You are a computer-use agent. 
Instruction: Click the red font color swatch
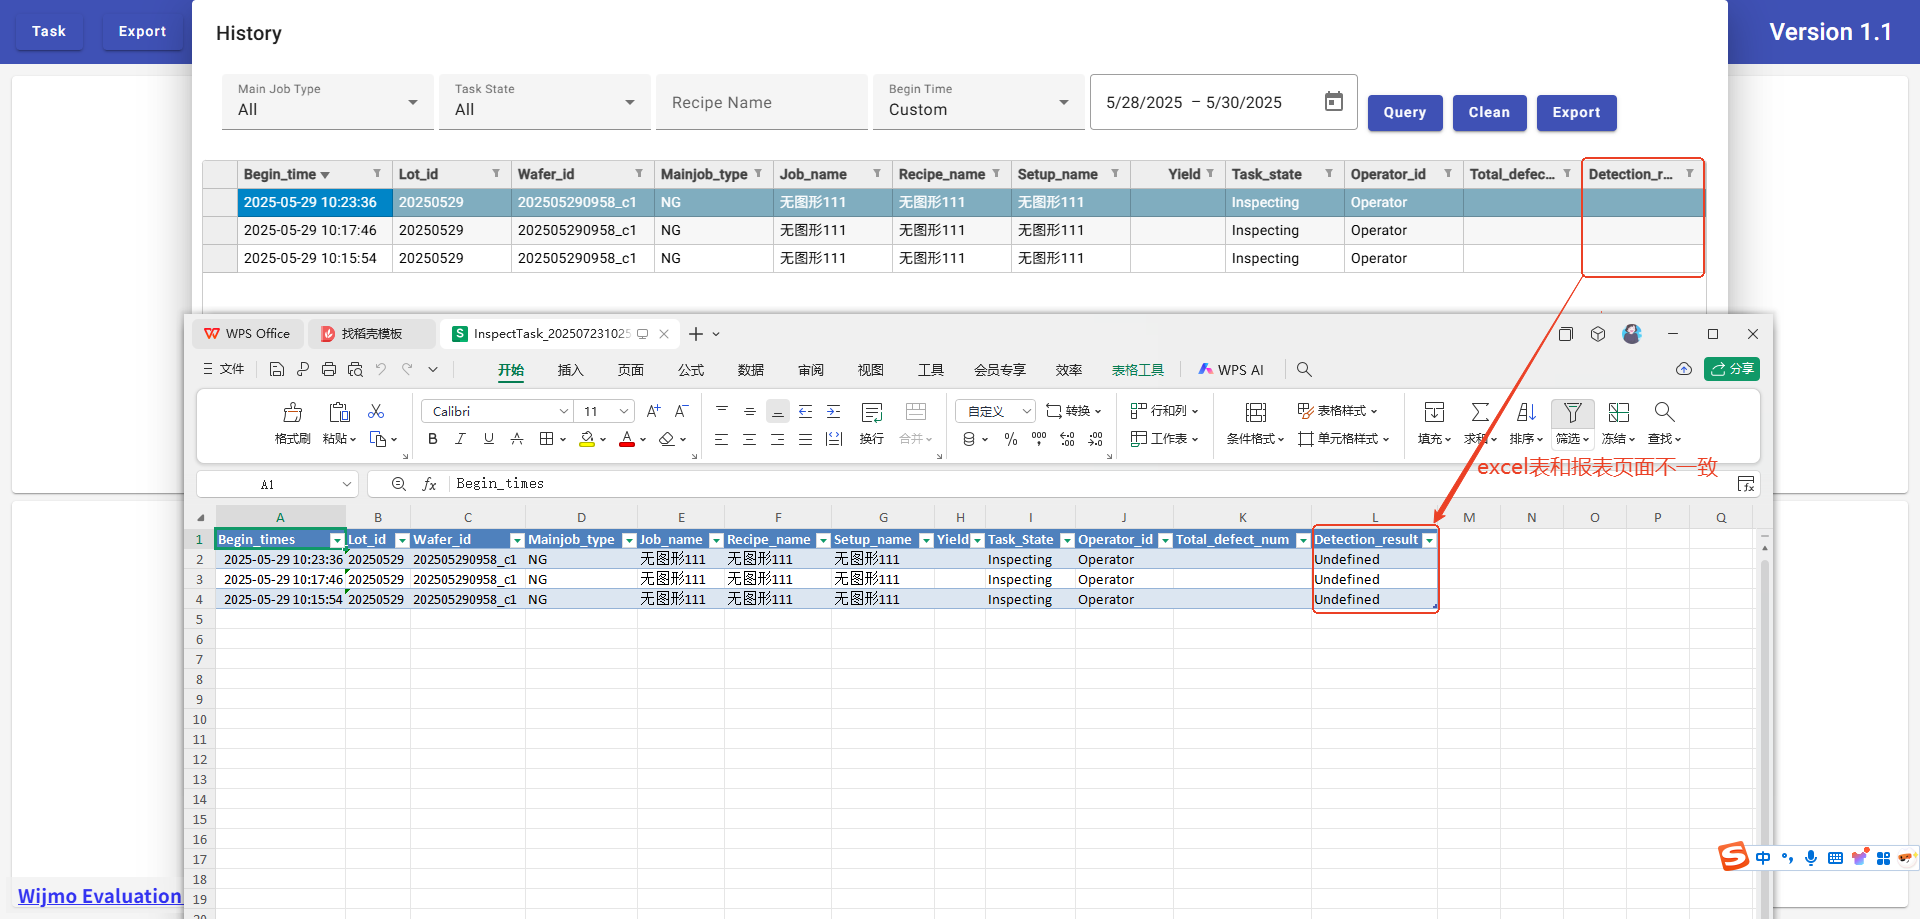[627, 439]
